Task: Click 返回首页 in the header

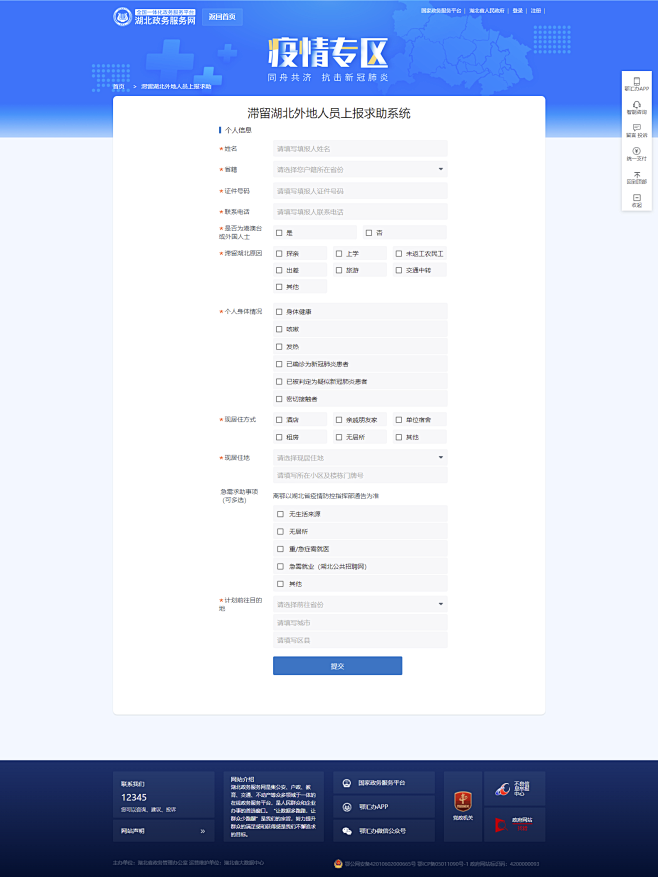Action: click(x=220, y=17)
